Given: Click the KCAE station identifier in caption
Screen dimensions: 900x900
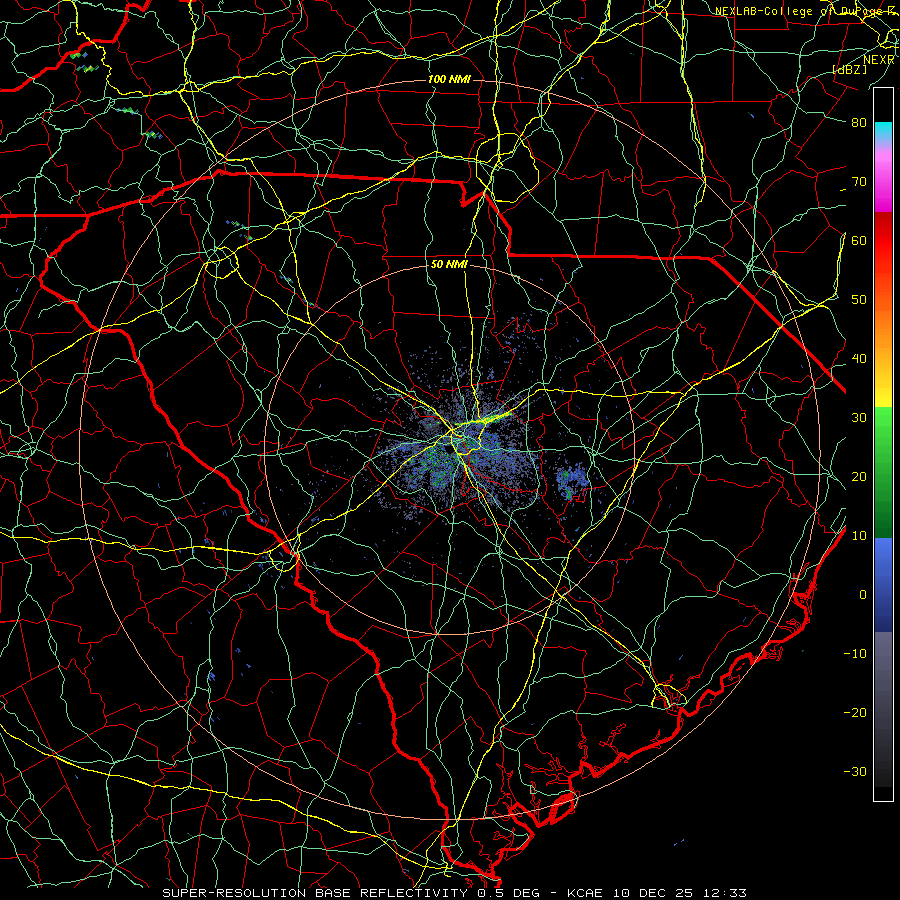Looking at the screenshot, I should (x=585, y=893).
